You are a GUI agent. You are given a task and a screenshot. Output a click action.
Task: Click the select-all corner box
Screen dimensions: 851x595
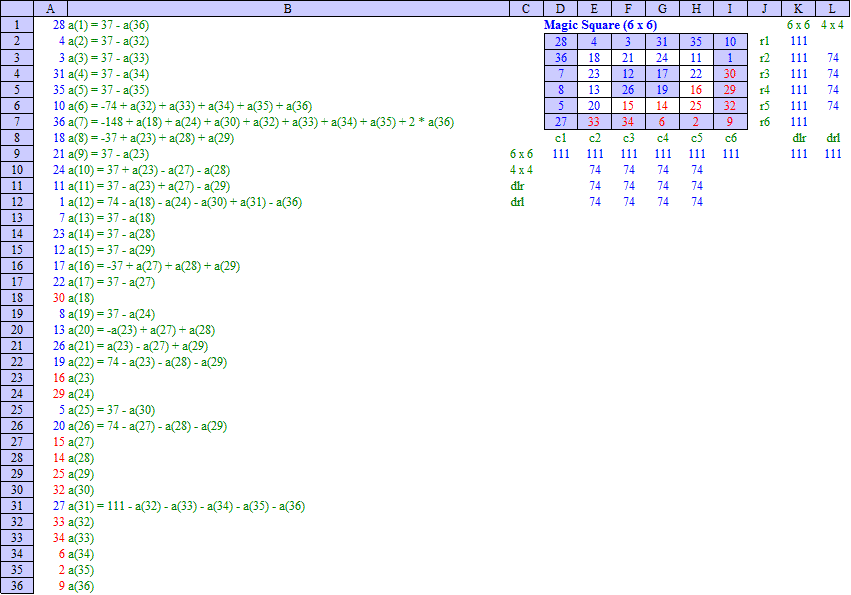pyautogui.click(x=17, y=9)
